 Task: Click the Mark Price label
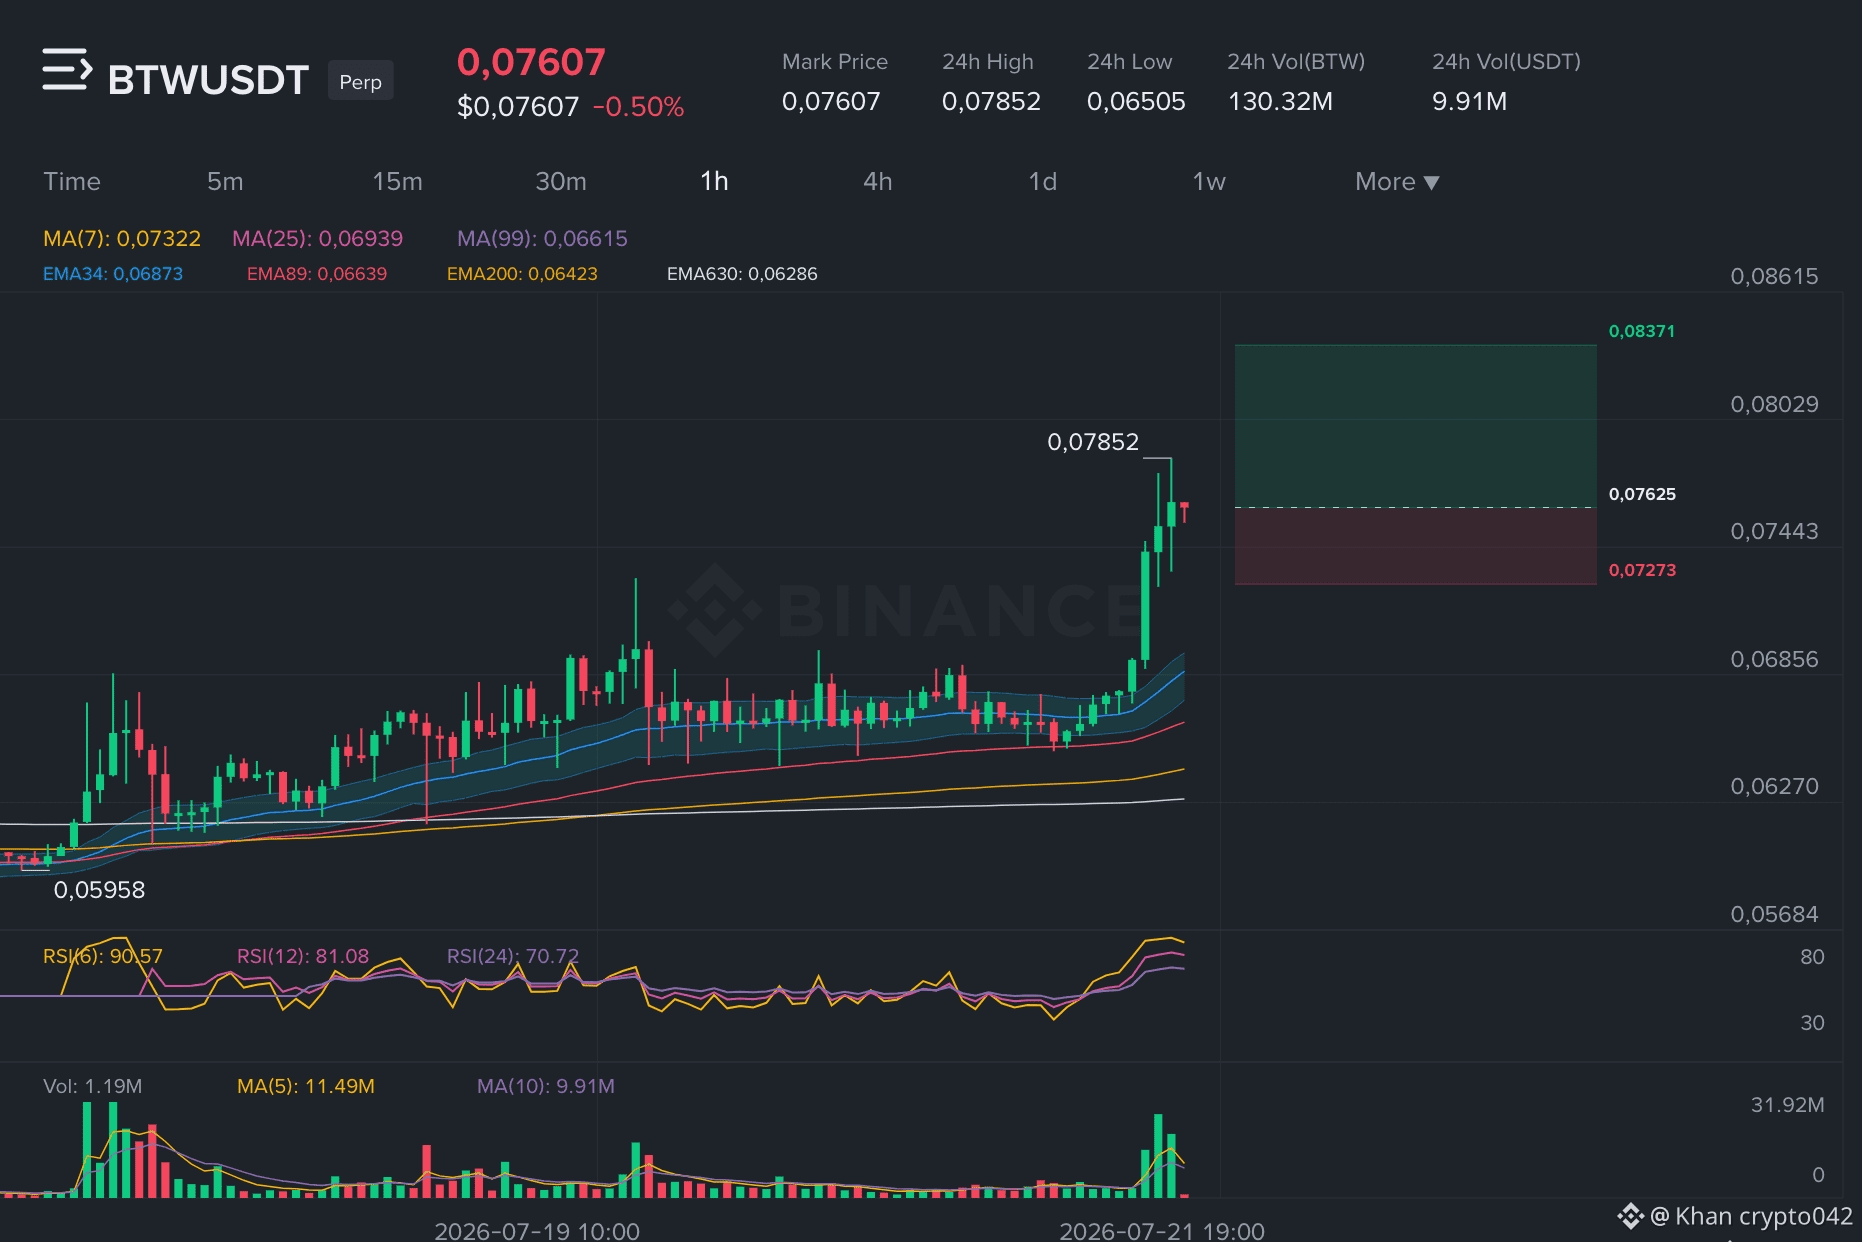pos(835,62)
